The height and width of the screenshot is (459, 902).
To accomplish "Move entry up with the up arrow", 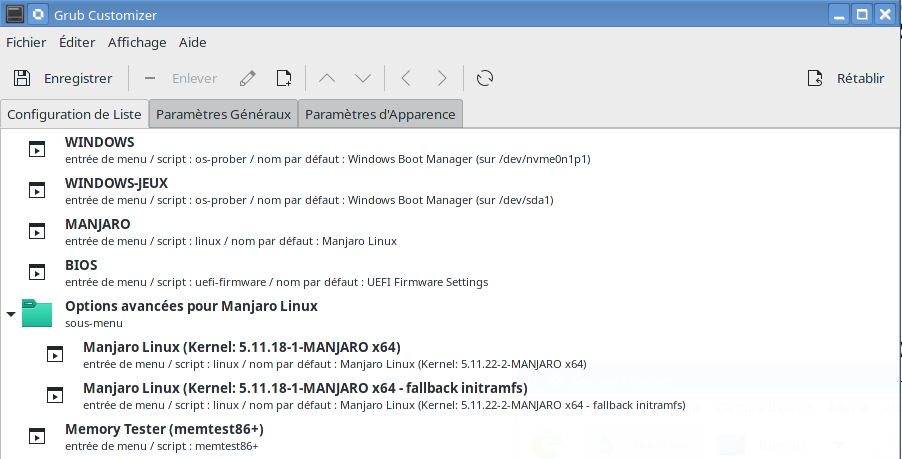I will (x=327, y=78).
